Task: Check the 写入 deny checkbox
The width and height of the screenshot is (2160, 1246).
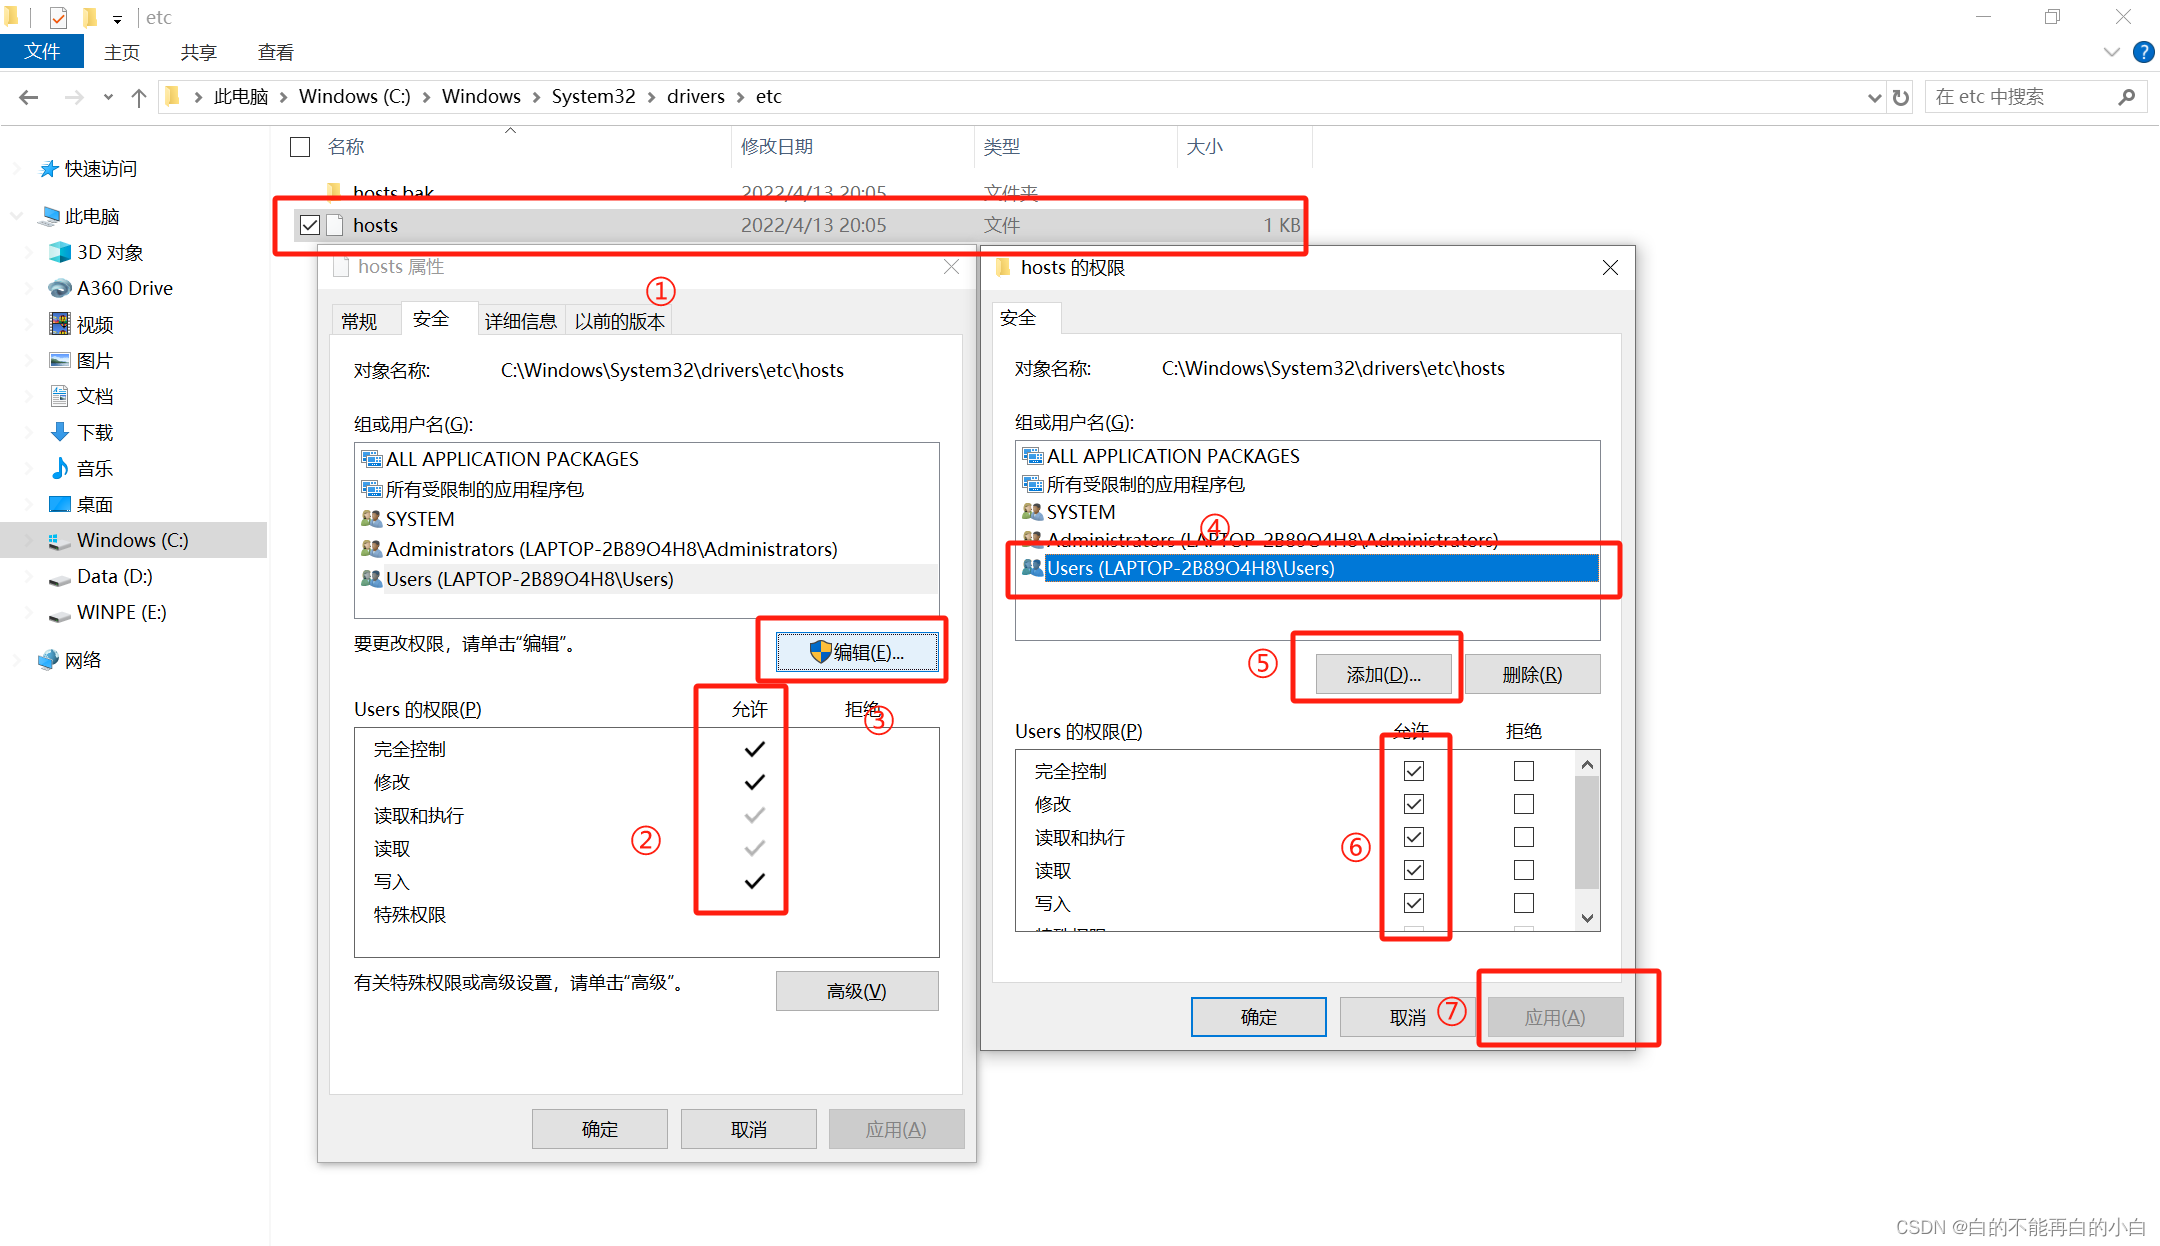Action: click(x=1523, y=903)
